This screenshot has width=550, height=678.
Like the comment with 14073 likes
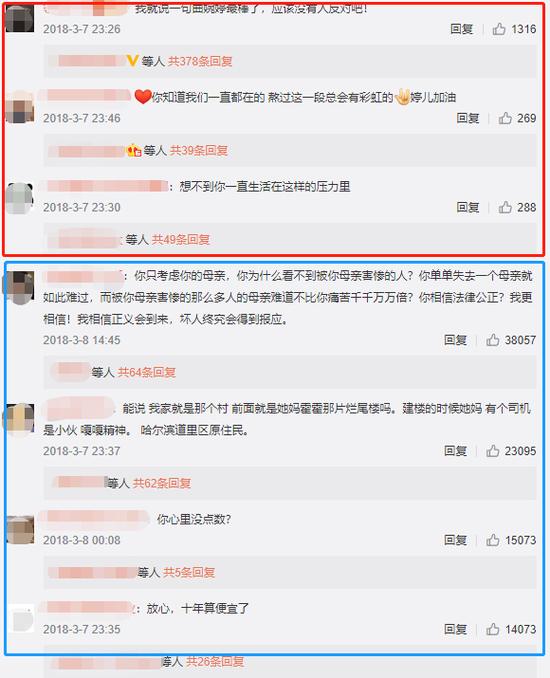492,629
